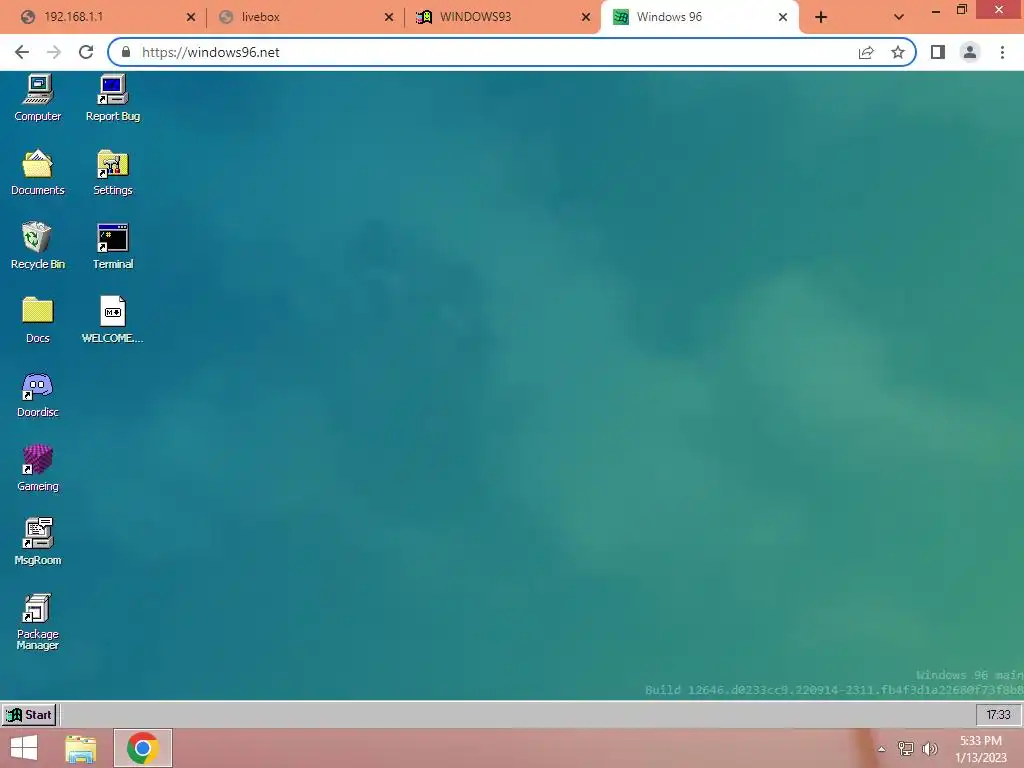Open the Recycle Bin icon
This screenshot has height=768, width=1024.
pos(37,246)
